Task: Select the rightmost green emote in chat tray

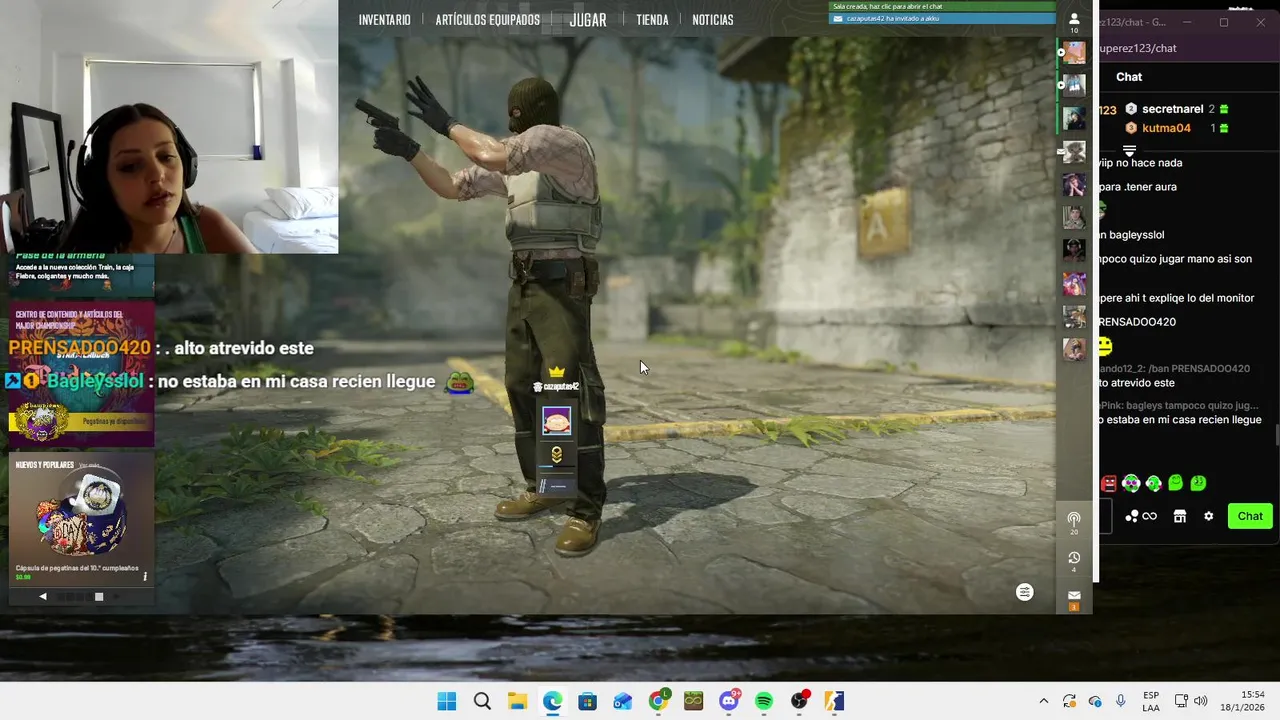Action: pos(1198,483)
